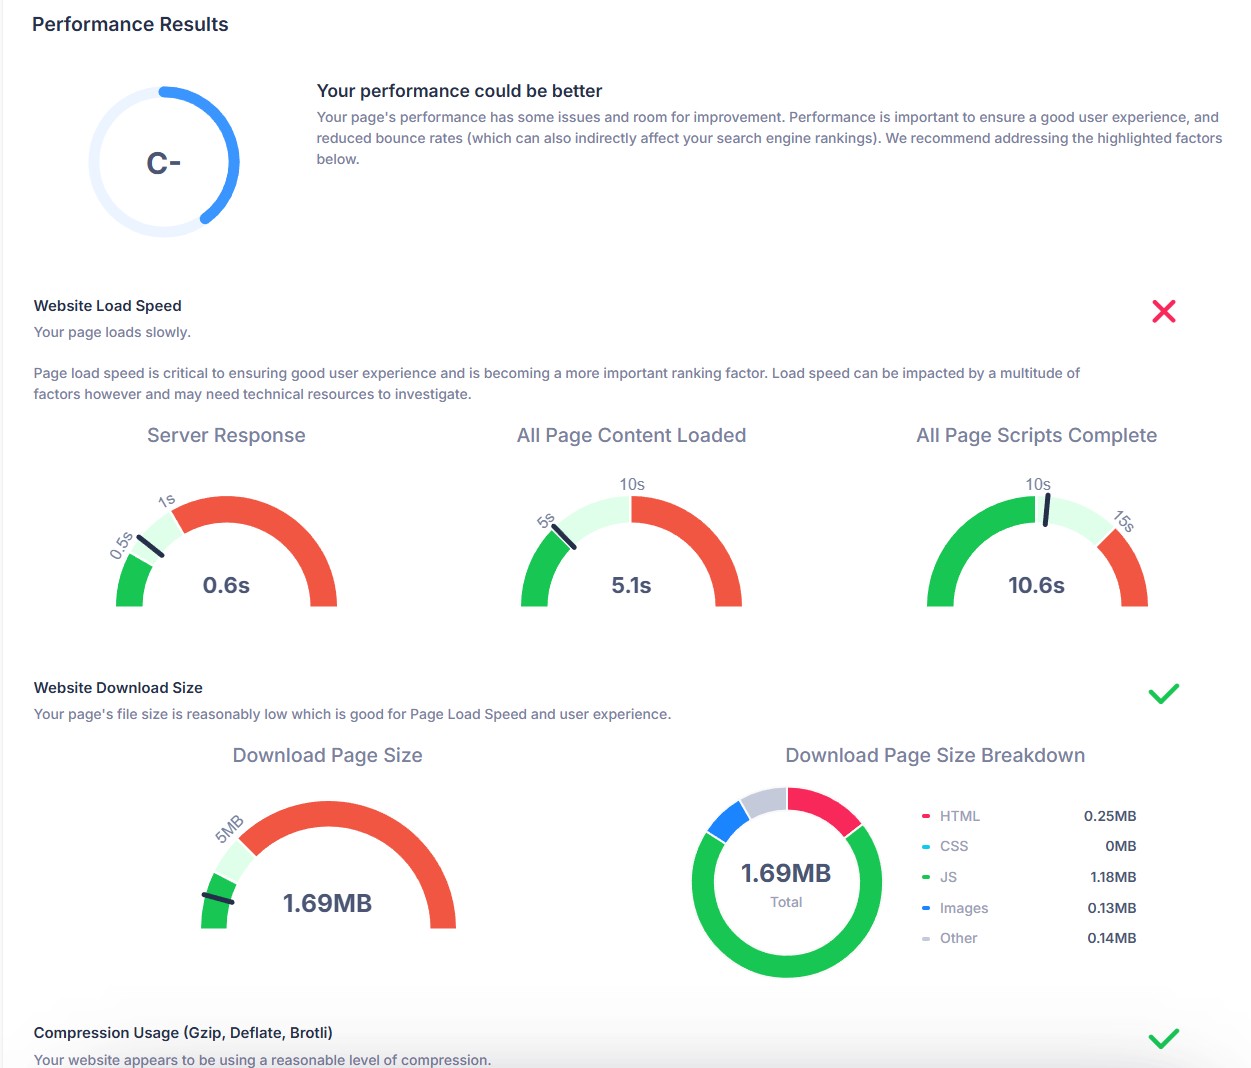Click the Performance Results heading
This screenshot has width=1251, height=1068.
click(x=130, y=24)
